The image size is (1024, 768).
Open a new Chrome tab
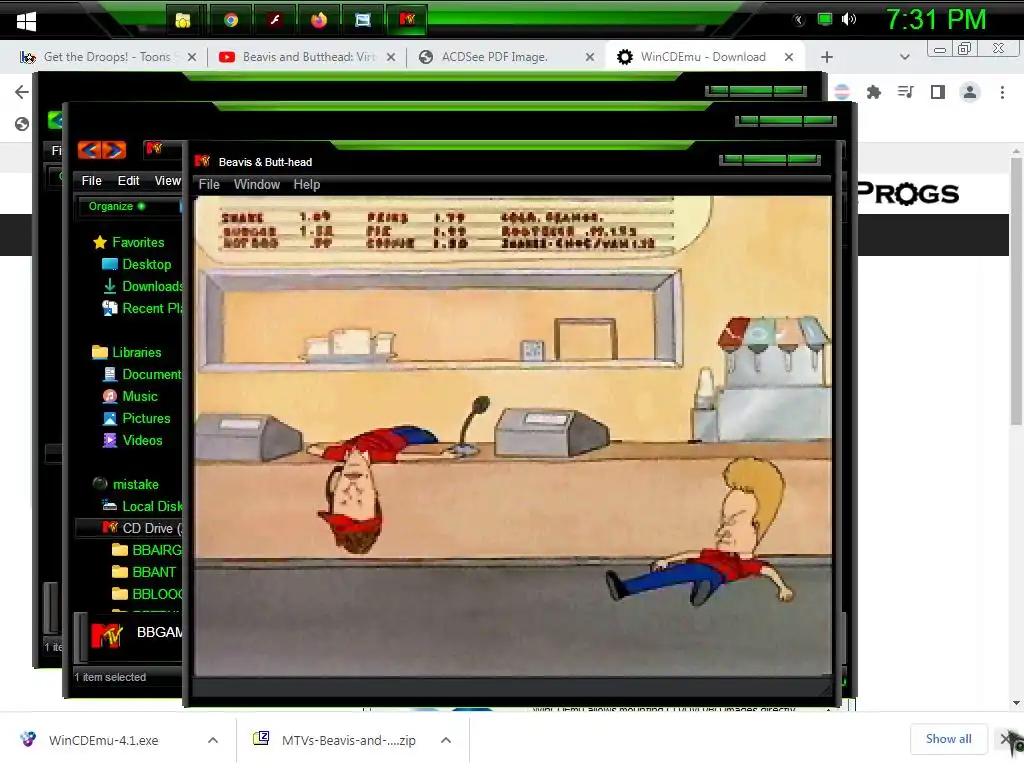click(x=827, y=57)
